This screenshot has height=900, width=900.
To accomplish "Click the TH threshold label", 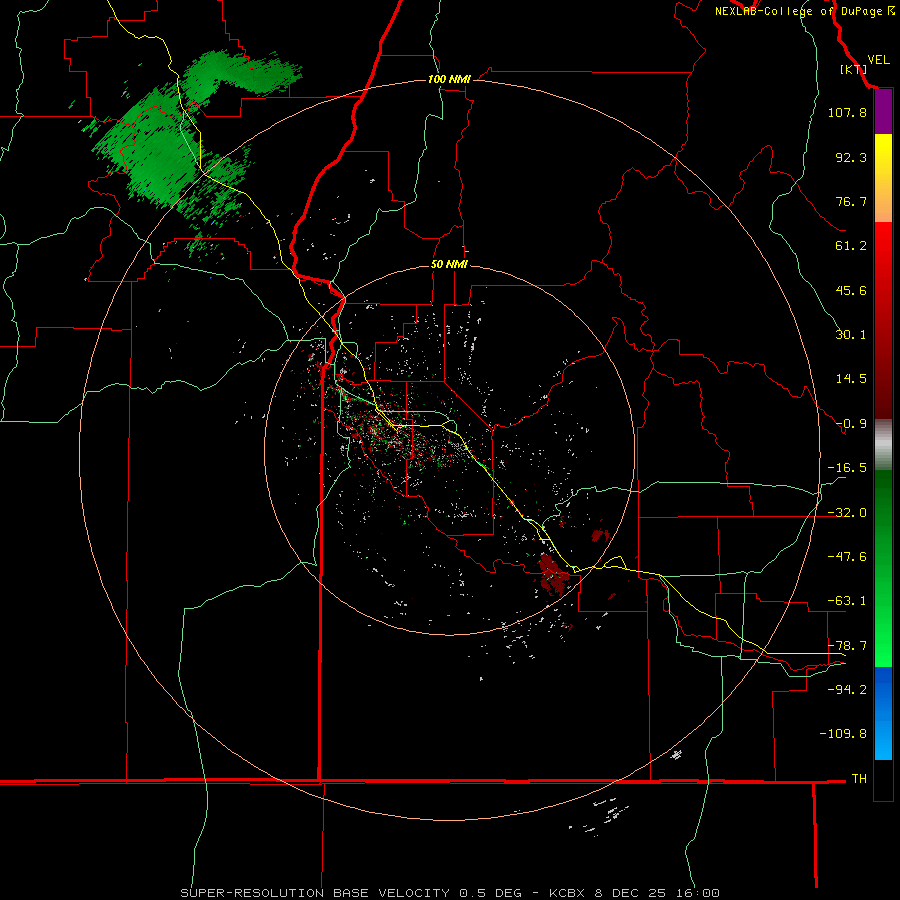I will (x=859, y=778).
